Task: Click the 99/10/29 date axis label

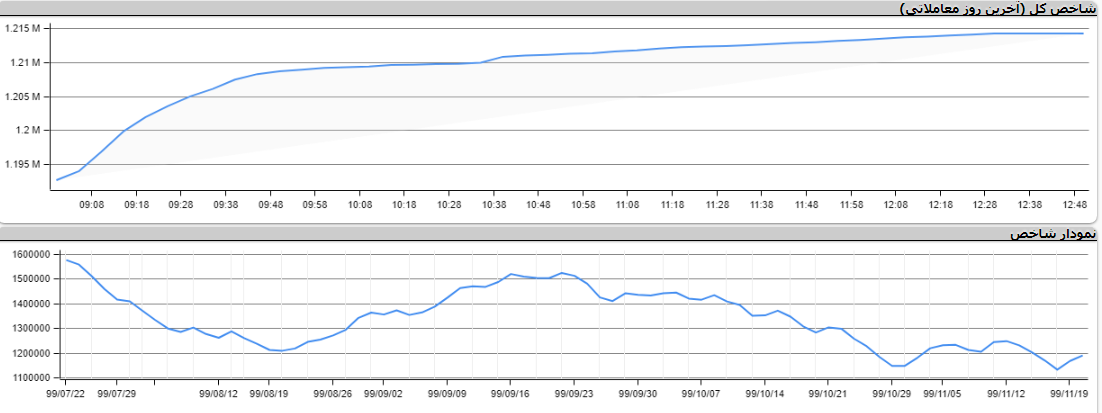Action: [x=892, y=394]
